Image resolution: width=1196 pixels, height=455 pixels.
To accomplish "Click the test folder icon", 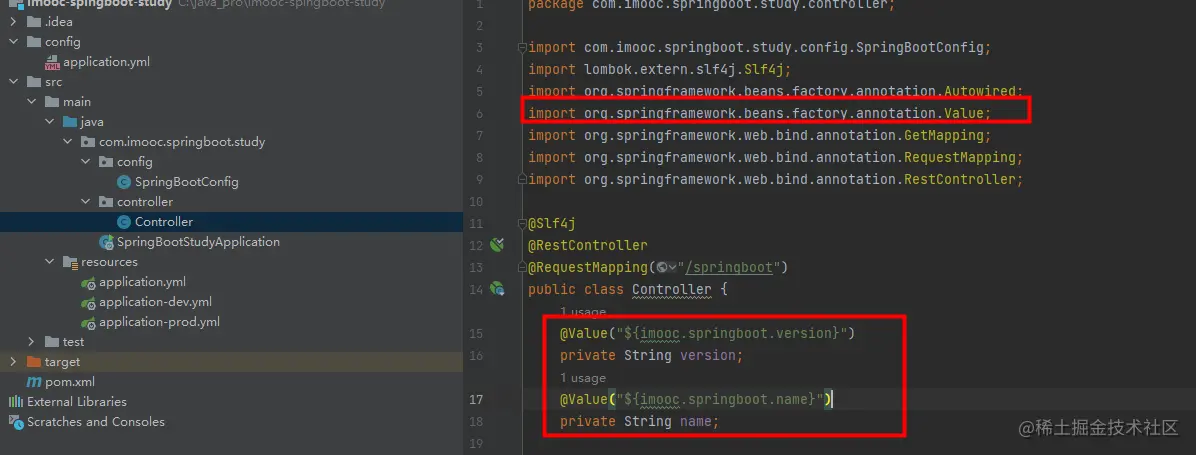I will [x=52, y=341].
